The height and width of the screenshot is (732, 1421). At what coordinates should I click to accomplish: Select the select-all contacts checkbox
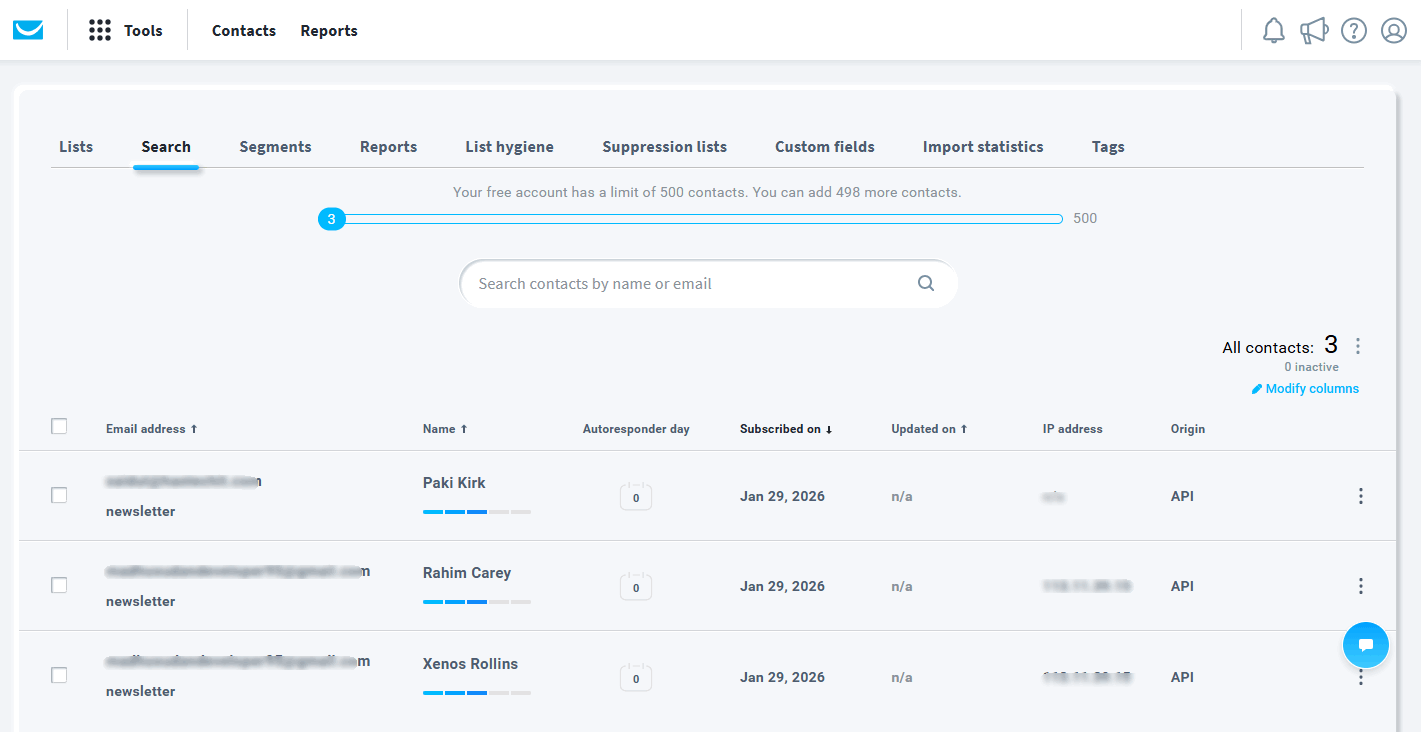pyautogui.click(x=59, y=426)
